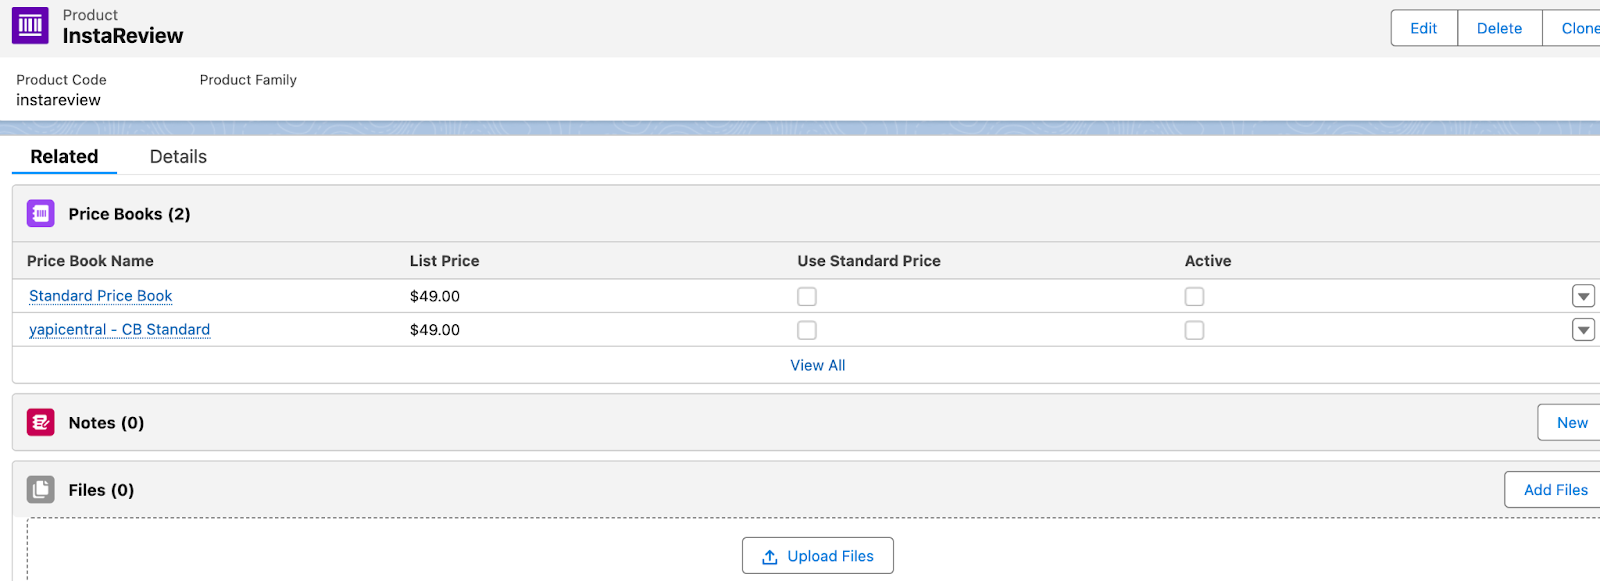
Task: Click the upload arrow icon in Upload Files
Action: click(770, 557)
